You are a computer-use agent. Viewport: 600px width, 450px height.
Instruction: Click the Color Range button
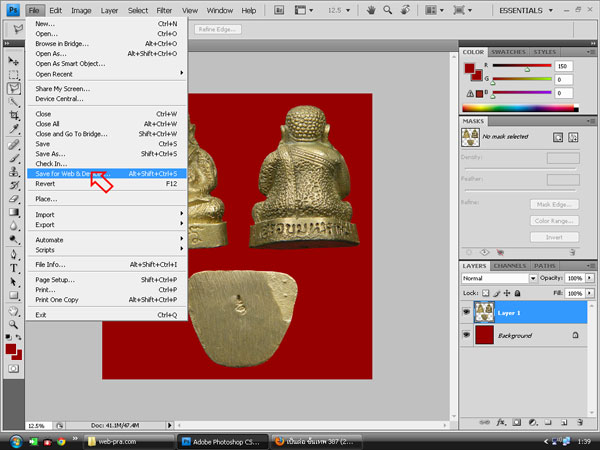554,221
